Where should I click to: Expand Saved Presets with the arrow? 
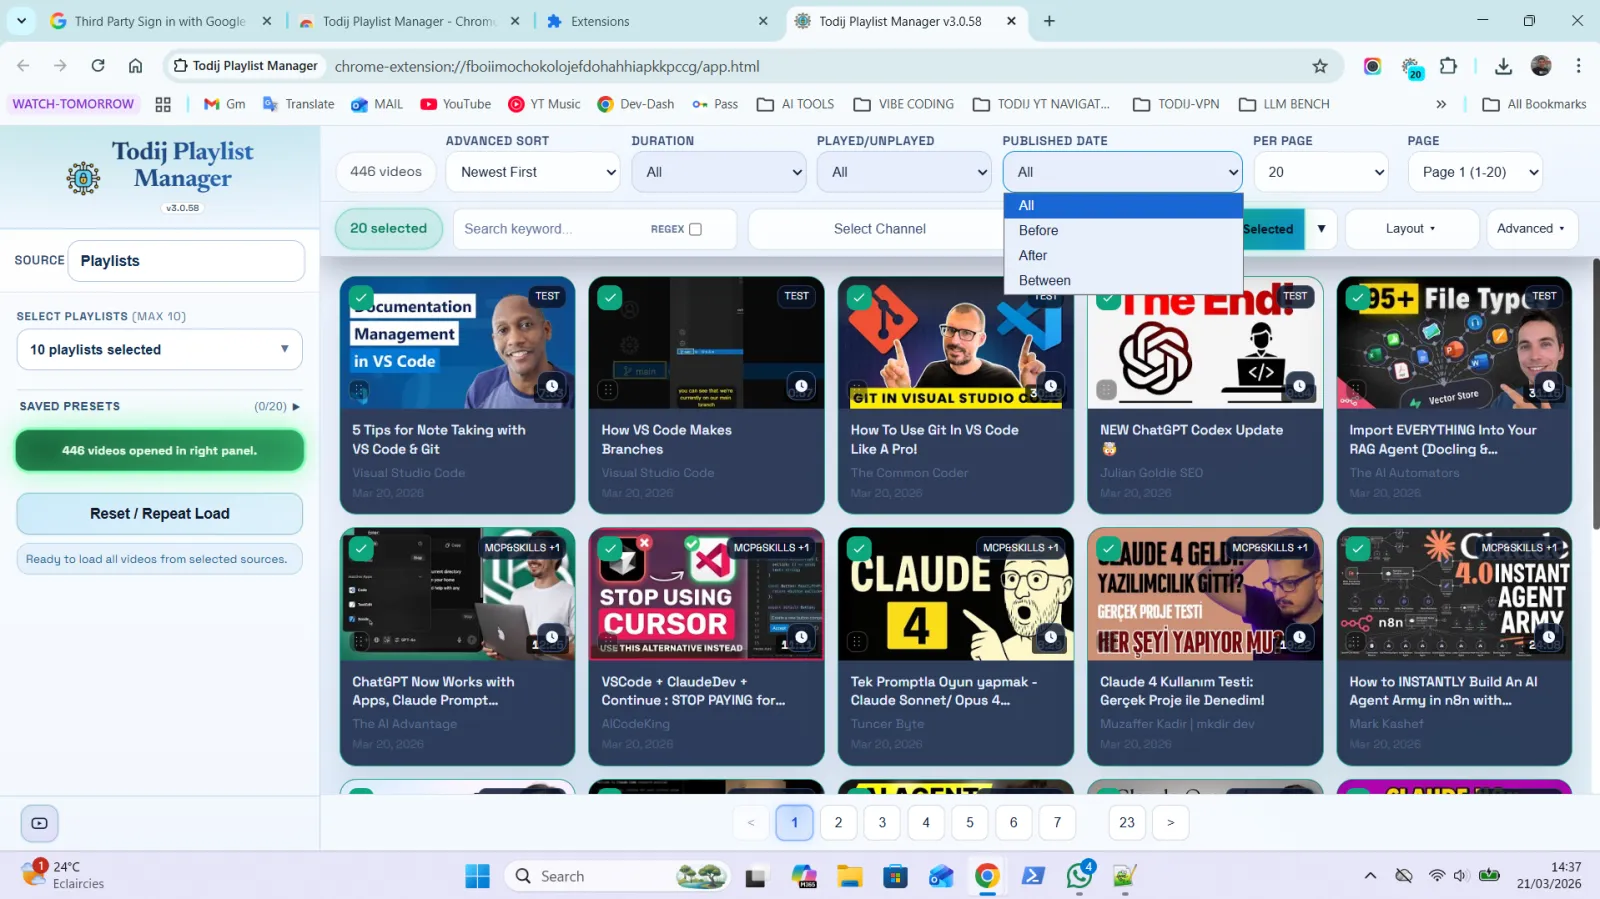(296, 407)
